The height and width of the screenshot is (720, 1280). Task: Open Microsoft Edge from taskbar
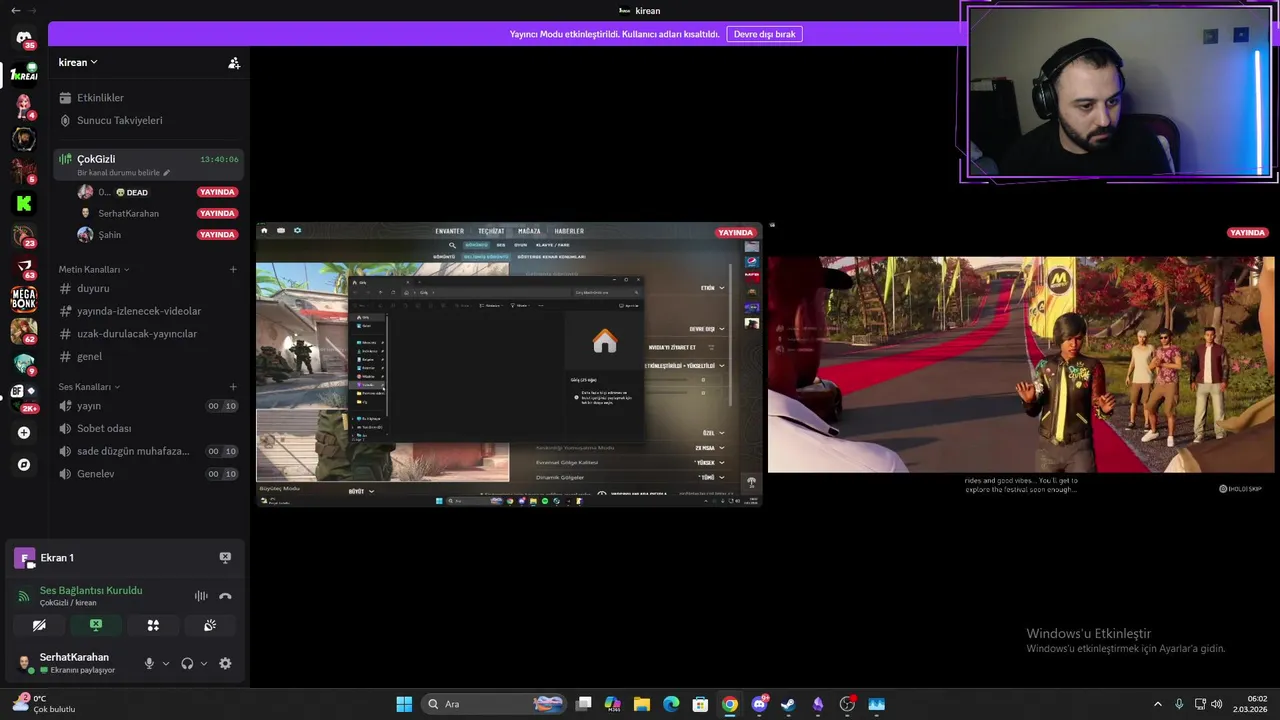coord(671,704)
